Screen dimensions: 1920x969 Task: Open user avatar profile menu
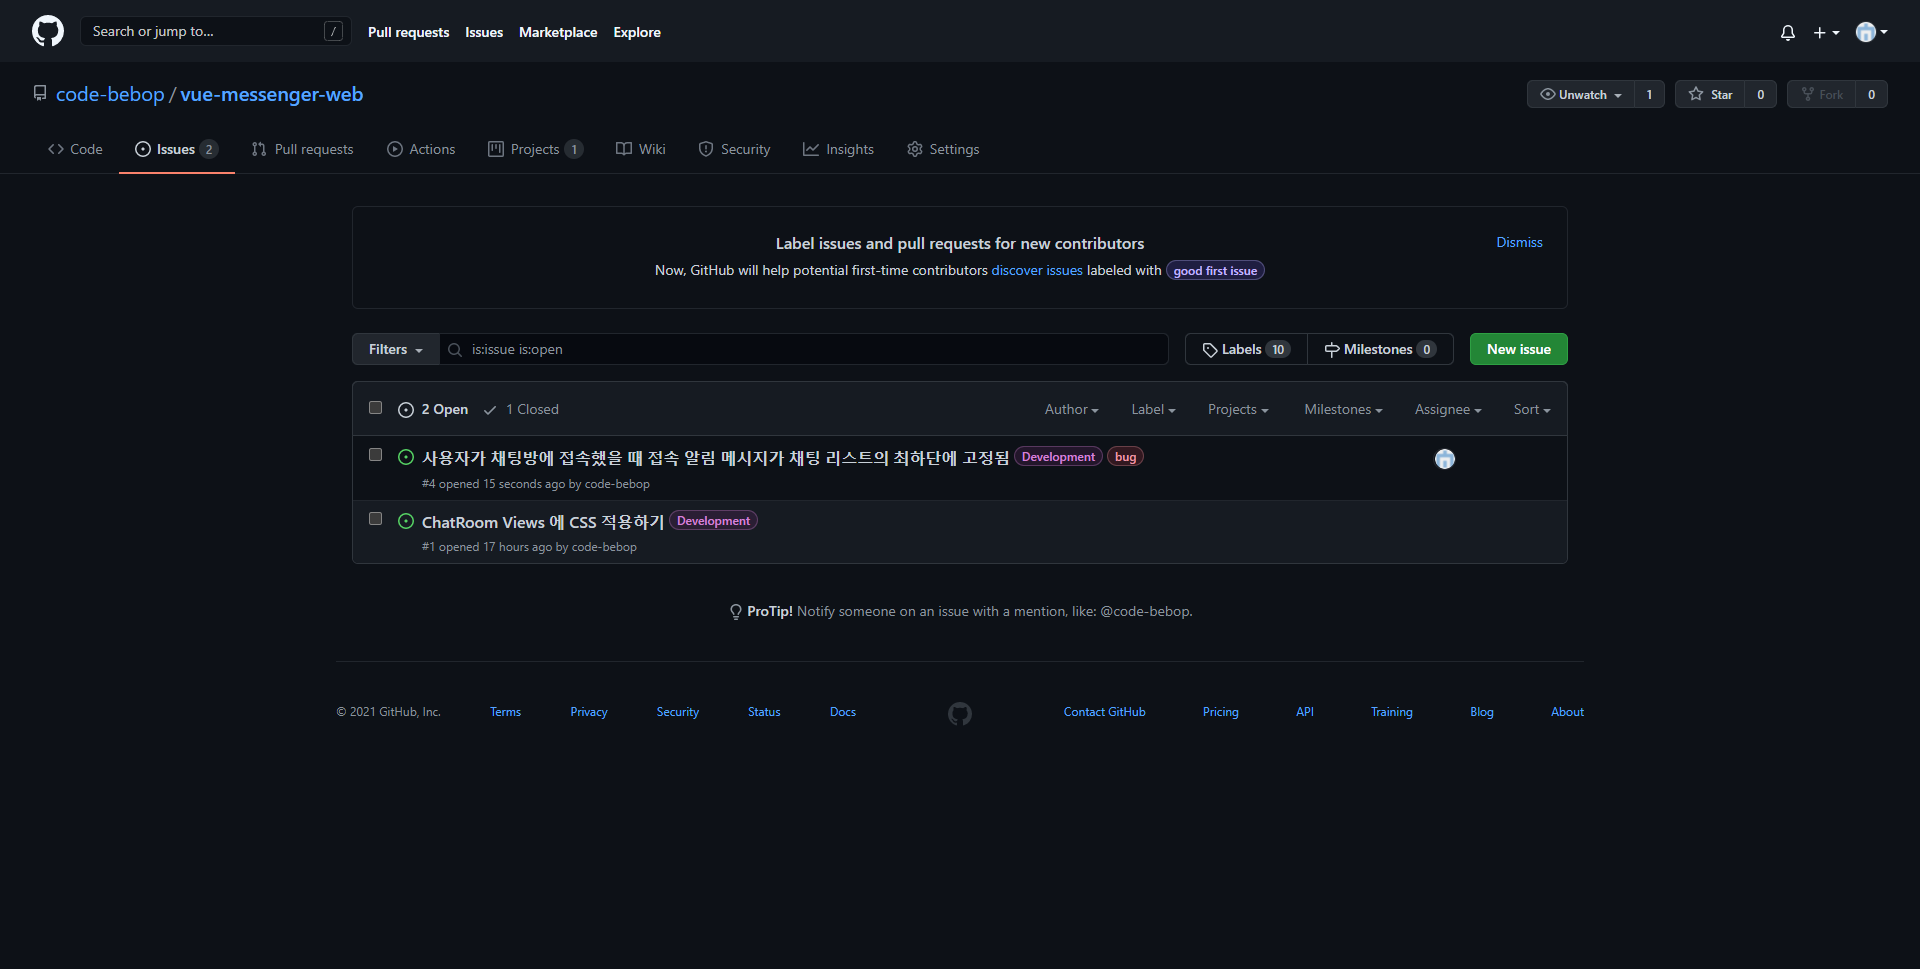click(1871, 32)
